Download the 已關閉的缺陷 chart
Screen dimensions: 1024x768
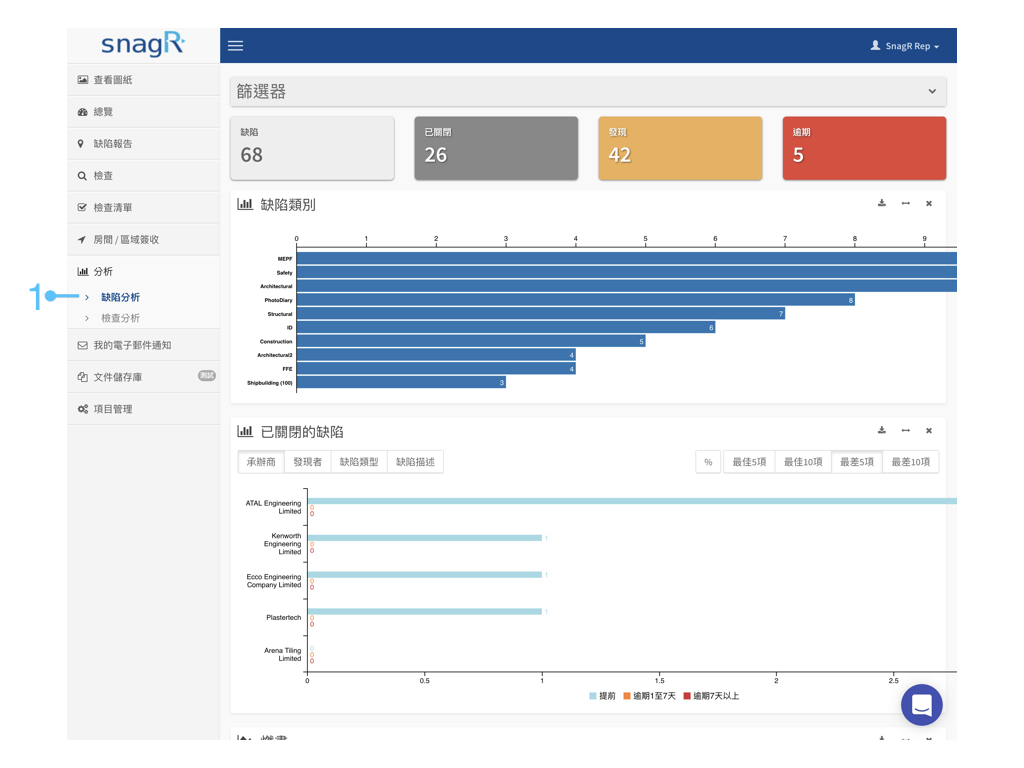click(882, 430)
